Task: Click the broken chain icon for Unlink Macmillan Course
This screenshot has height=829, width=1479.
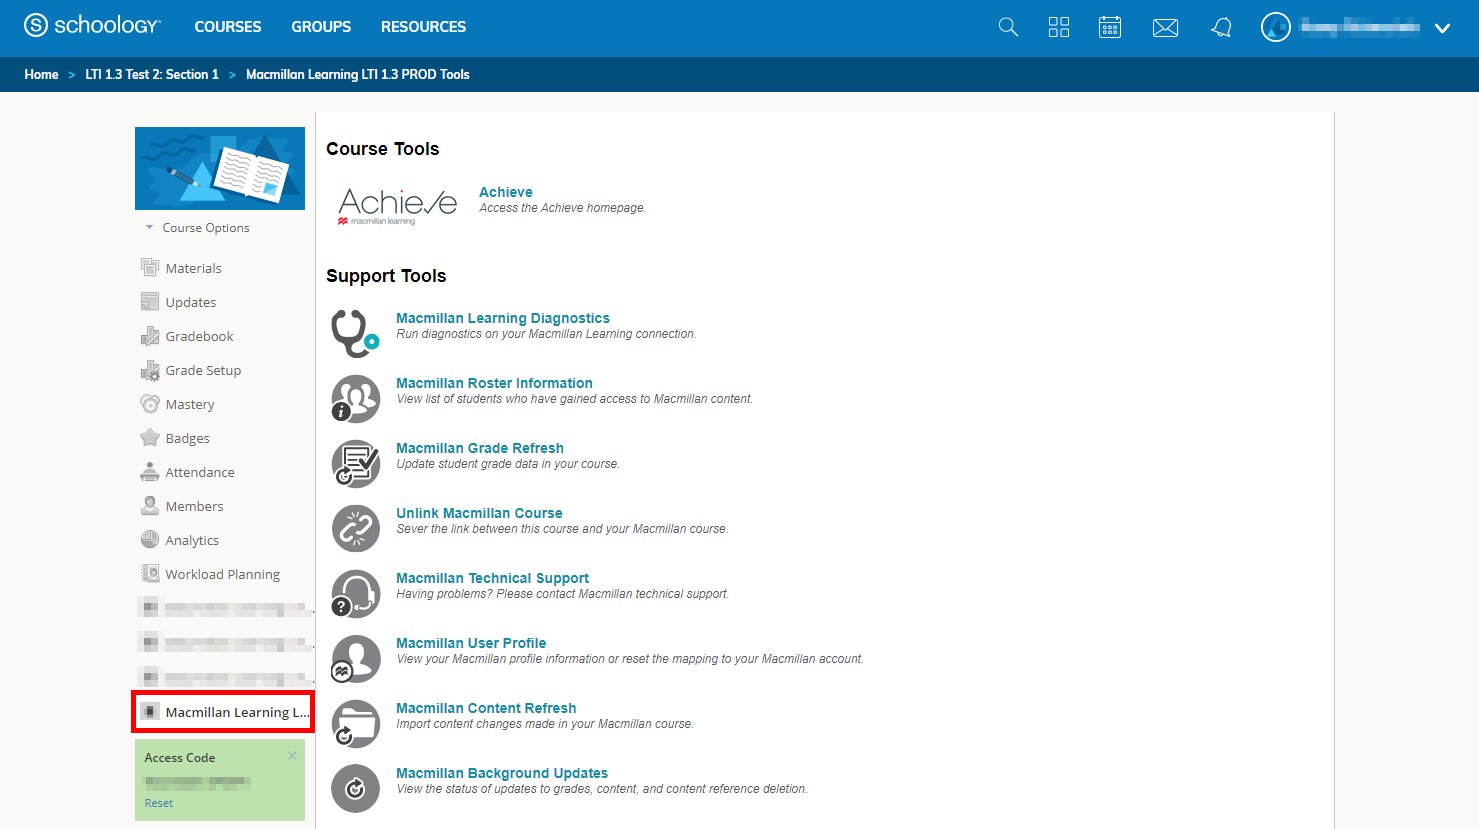Action: click(356, 528)
